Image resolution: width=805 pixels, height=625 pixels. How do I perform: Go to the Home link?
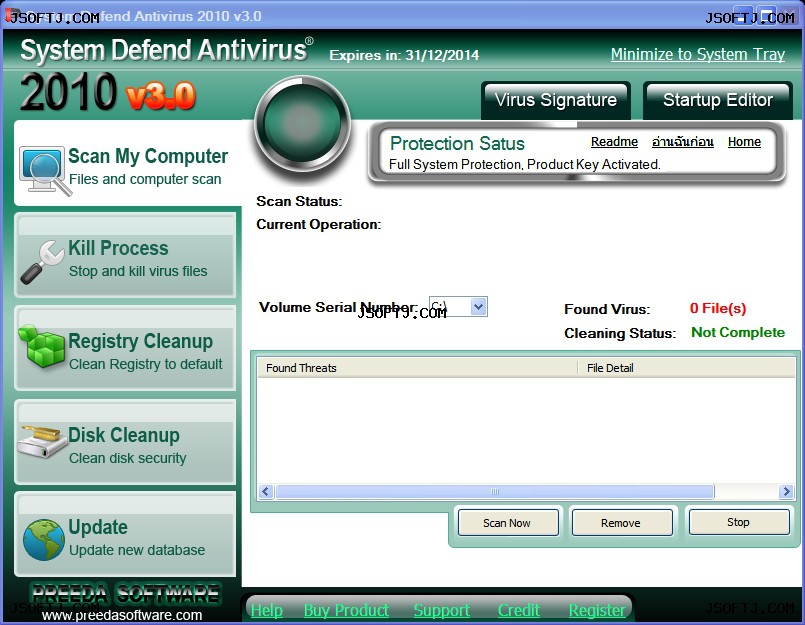point(744,141)
